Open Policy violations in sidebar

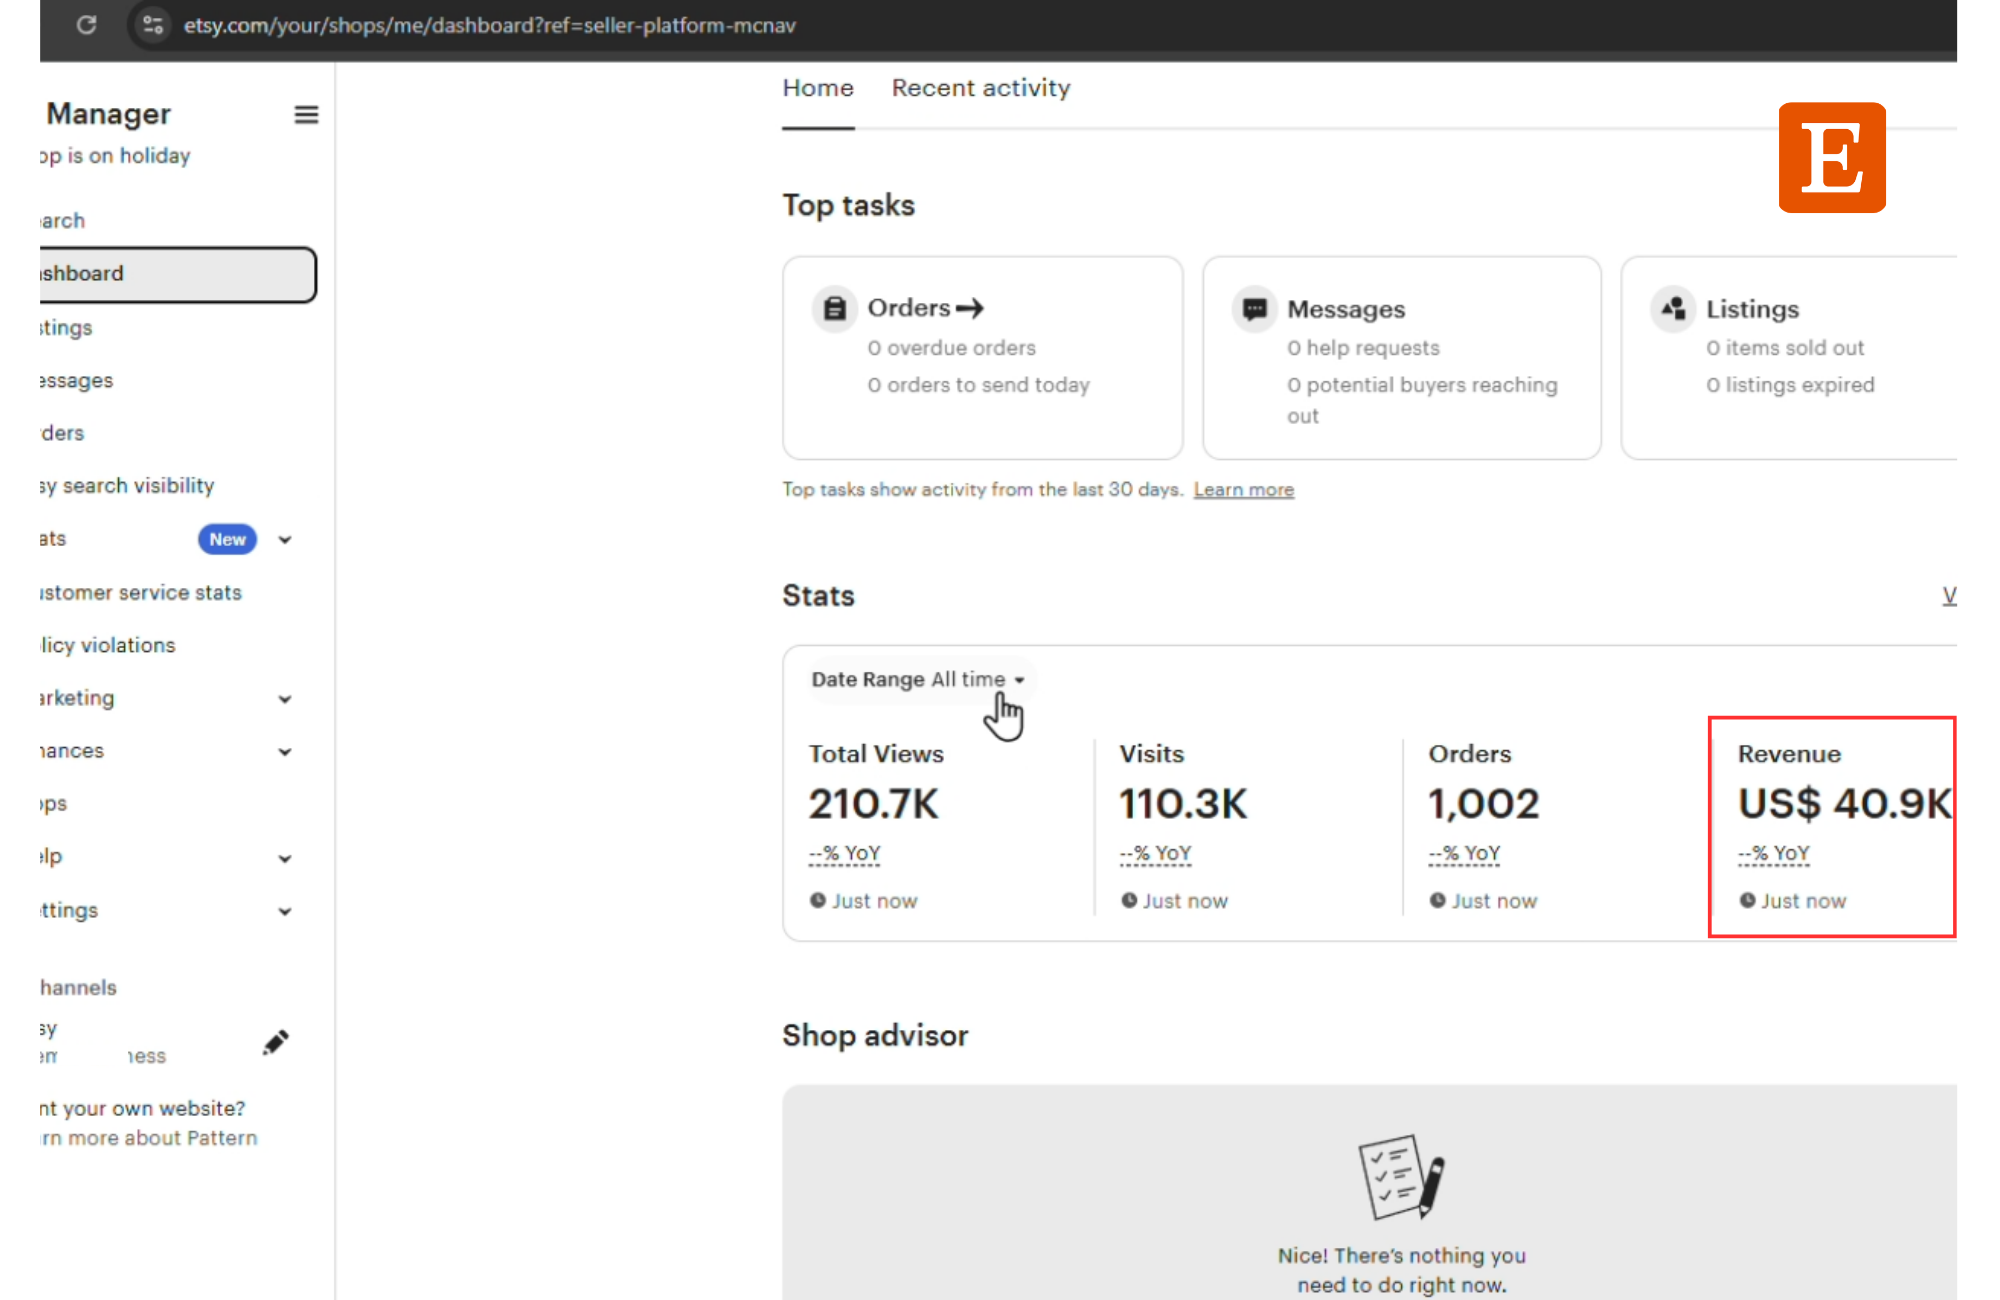click(108, 645)
